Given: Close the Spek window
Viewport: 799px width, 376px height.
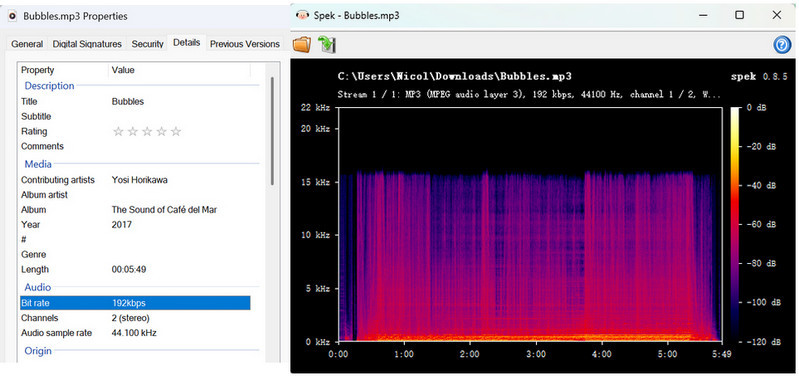Looking at the screenshot, I should [777, 15].
